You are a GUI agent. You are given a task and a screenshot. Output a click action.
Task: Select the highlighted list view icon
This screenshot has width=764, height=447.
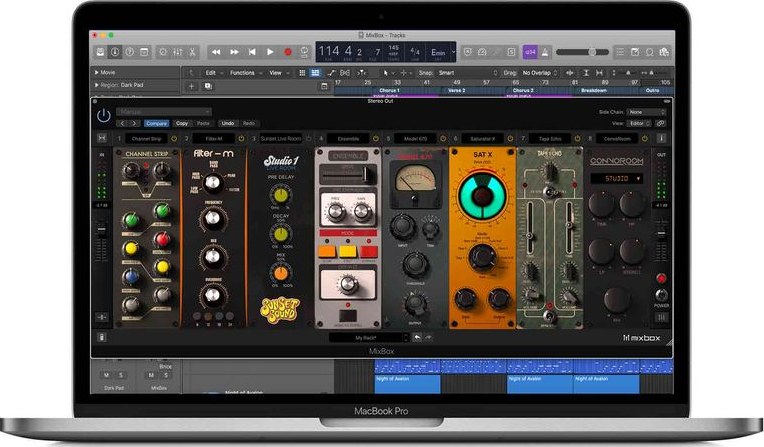click(x=315, y=73)
